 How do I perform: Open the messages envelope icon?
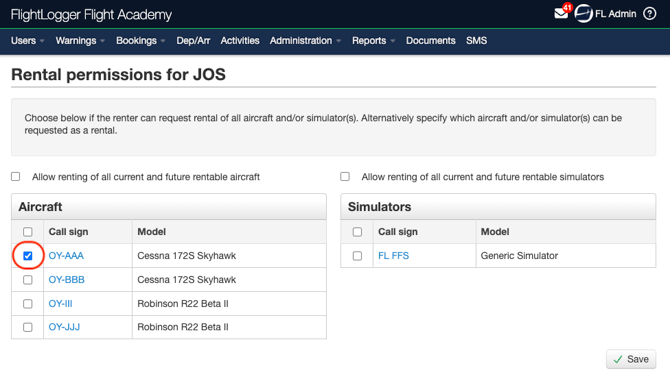click(561, 14)
